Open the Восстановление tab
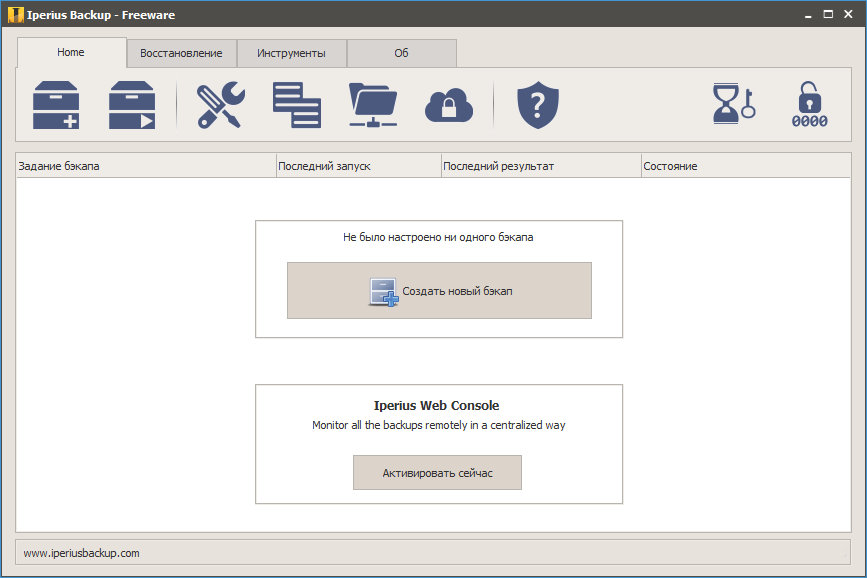Viewport: 867px width, 578px height. [181, 53]
